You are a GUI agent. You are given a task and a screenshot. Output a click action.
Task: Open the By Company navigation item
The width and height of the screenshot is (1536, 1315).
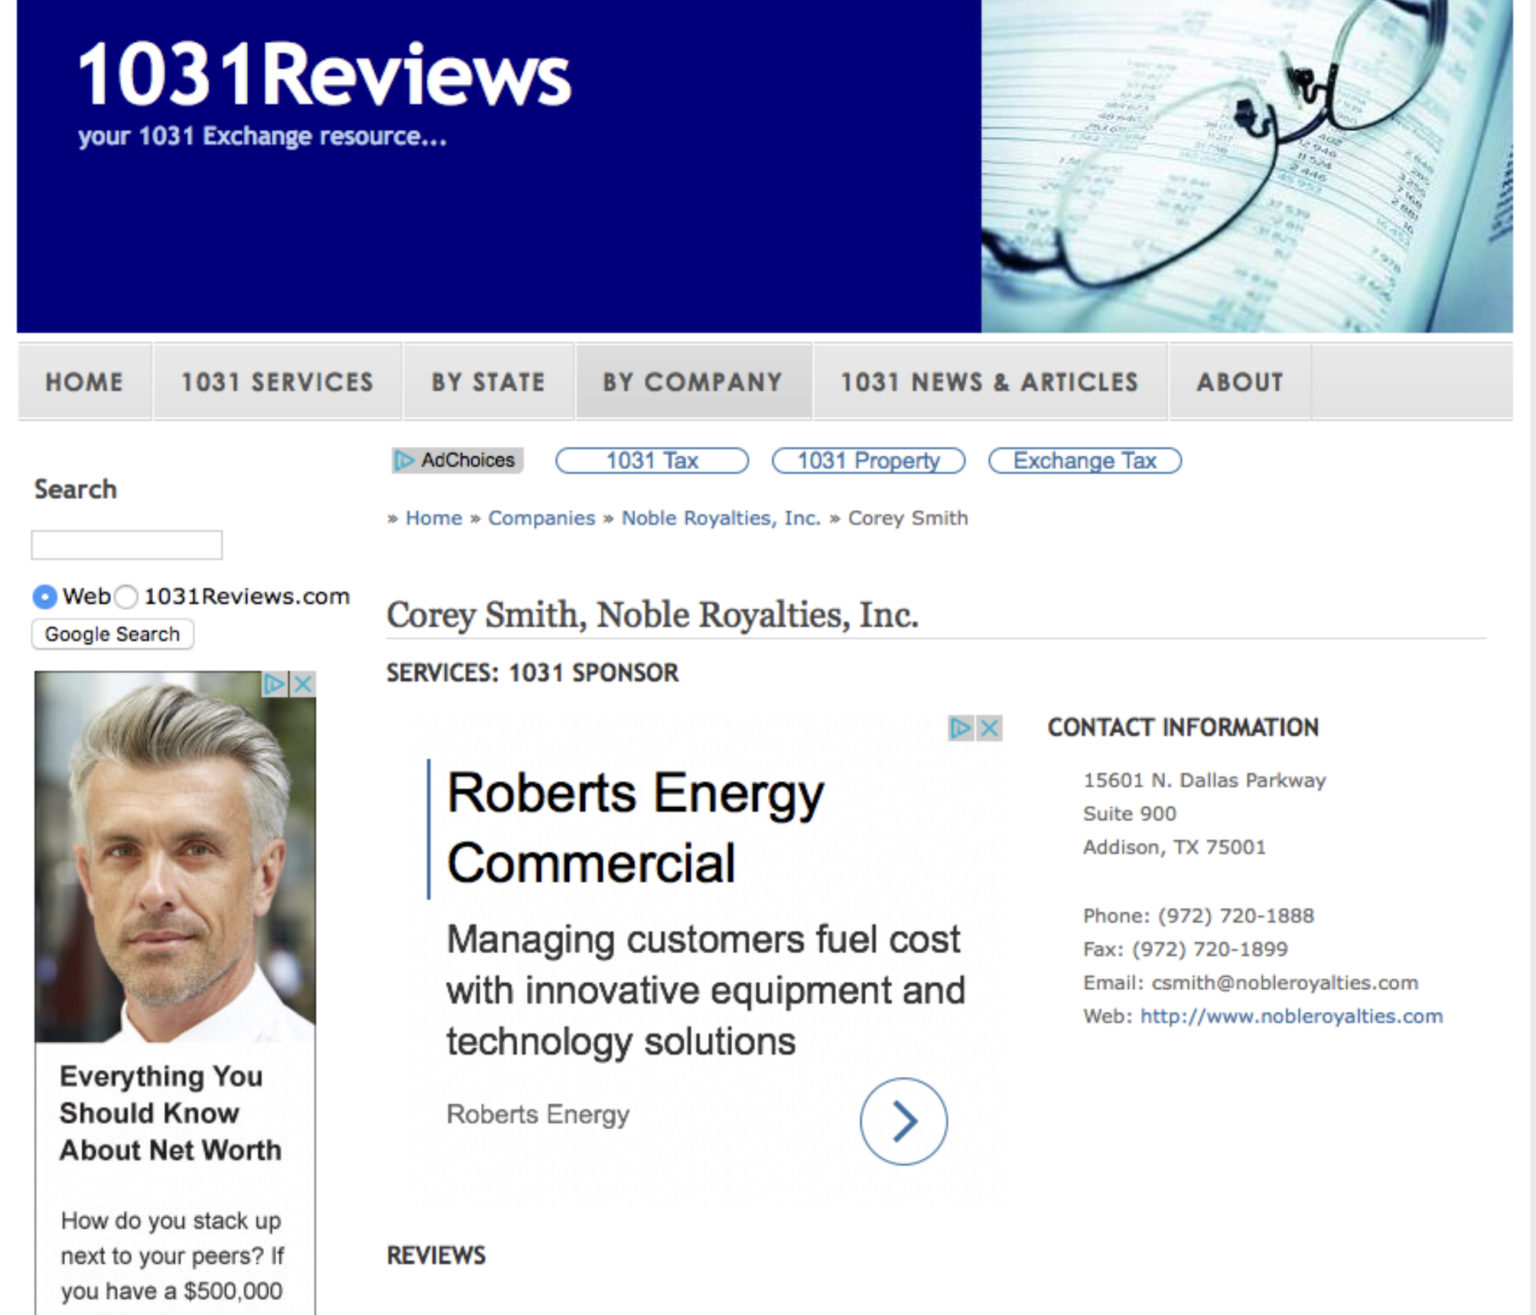tap(692, 382)
